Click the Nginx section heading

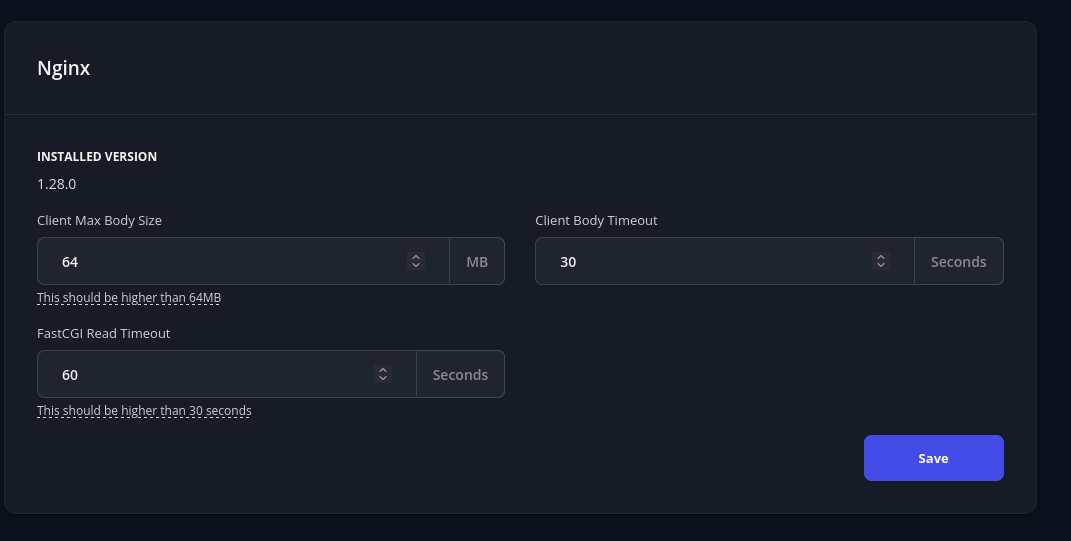(64, 69)
